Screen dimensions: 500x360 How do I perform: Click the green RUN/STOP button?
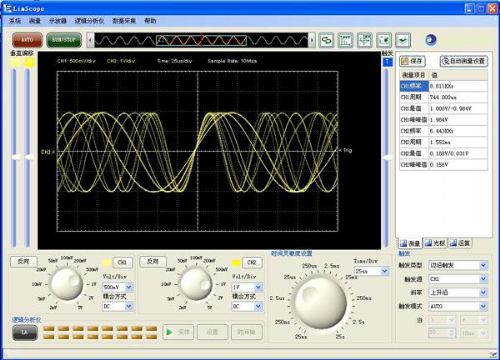click(x=64, y=40)
